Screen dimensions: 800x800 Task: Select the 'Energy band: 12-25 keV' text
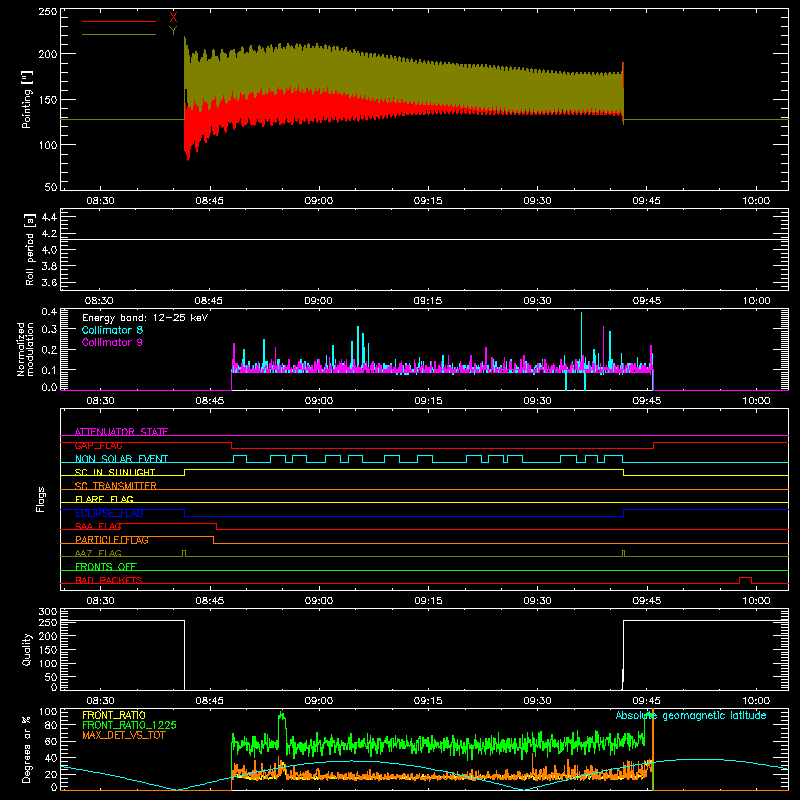coord(145,318)
